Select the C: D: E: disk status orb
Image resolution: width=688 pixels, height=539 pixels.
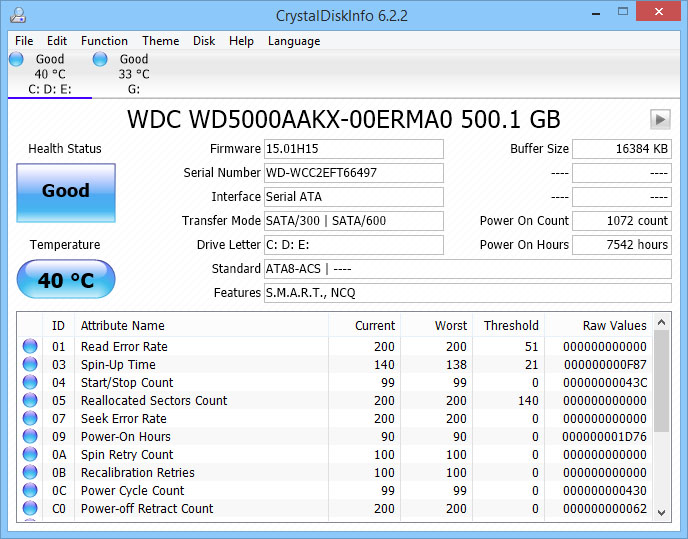16,60
